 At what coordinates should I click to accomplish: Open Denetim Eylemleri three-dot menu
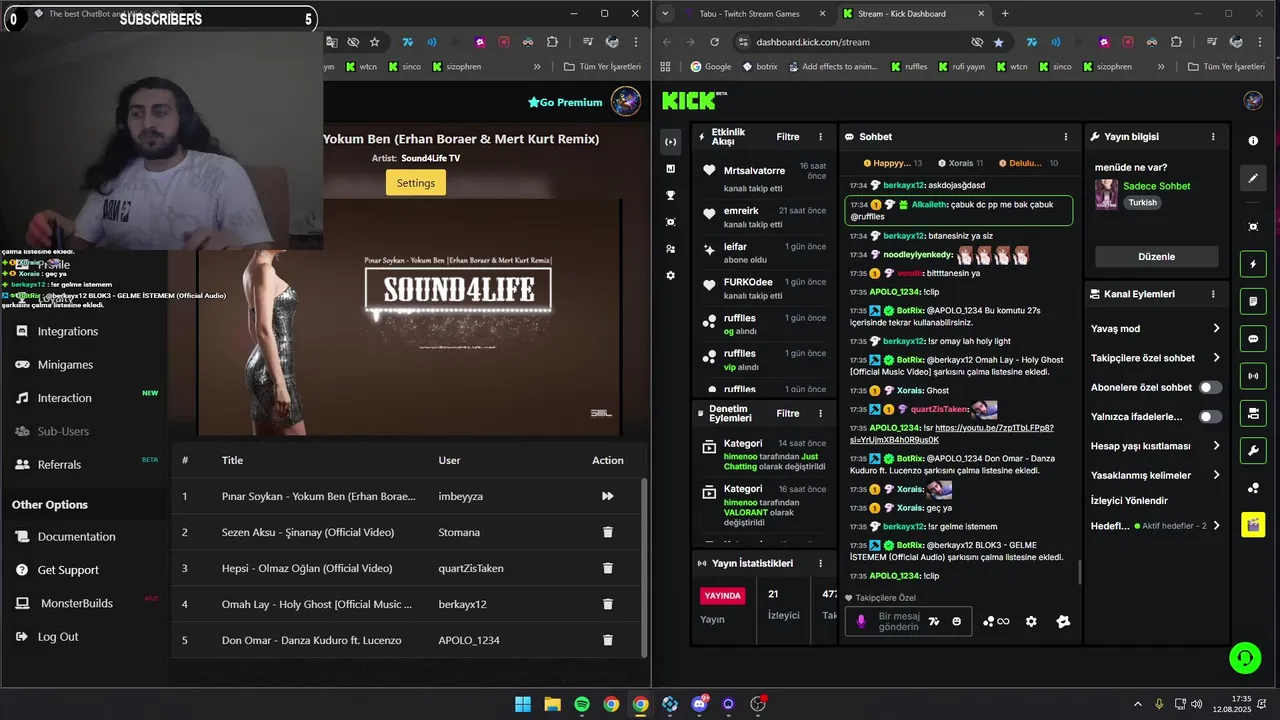[821, 413]
